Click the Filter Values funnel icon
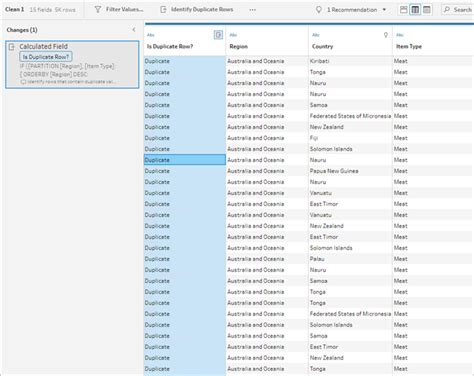 pos(97,10)
